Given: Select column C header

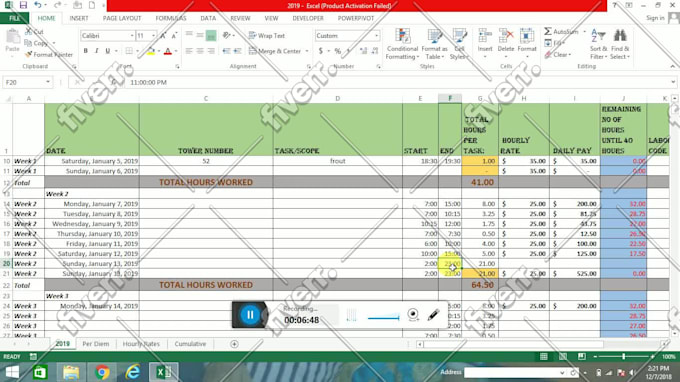Looking at the screenshot, I should (x=206, y=98).
